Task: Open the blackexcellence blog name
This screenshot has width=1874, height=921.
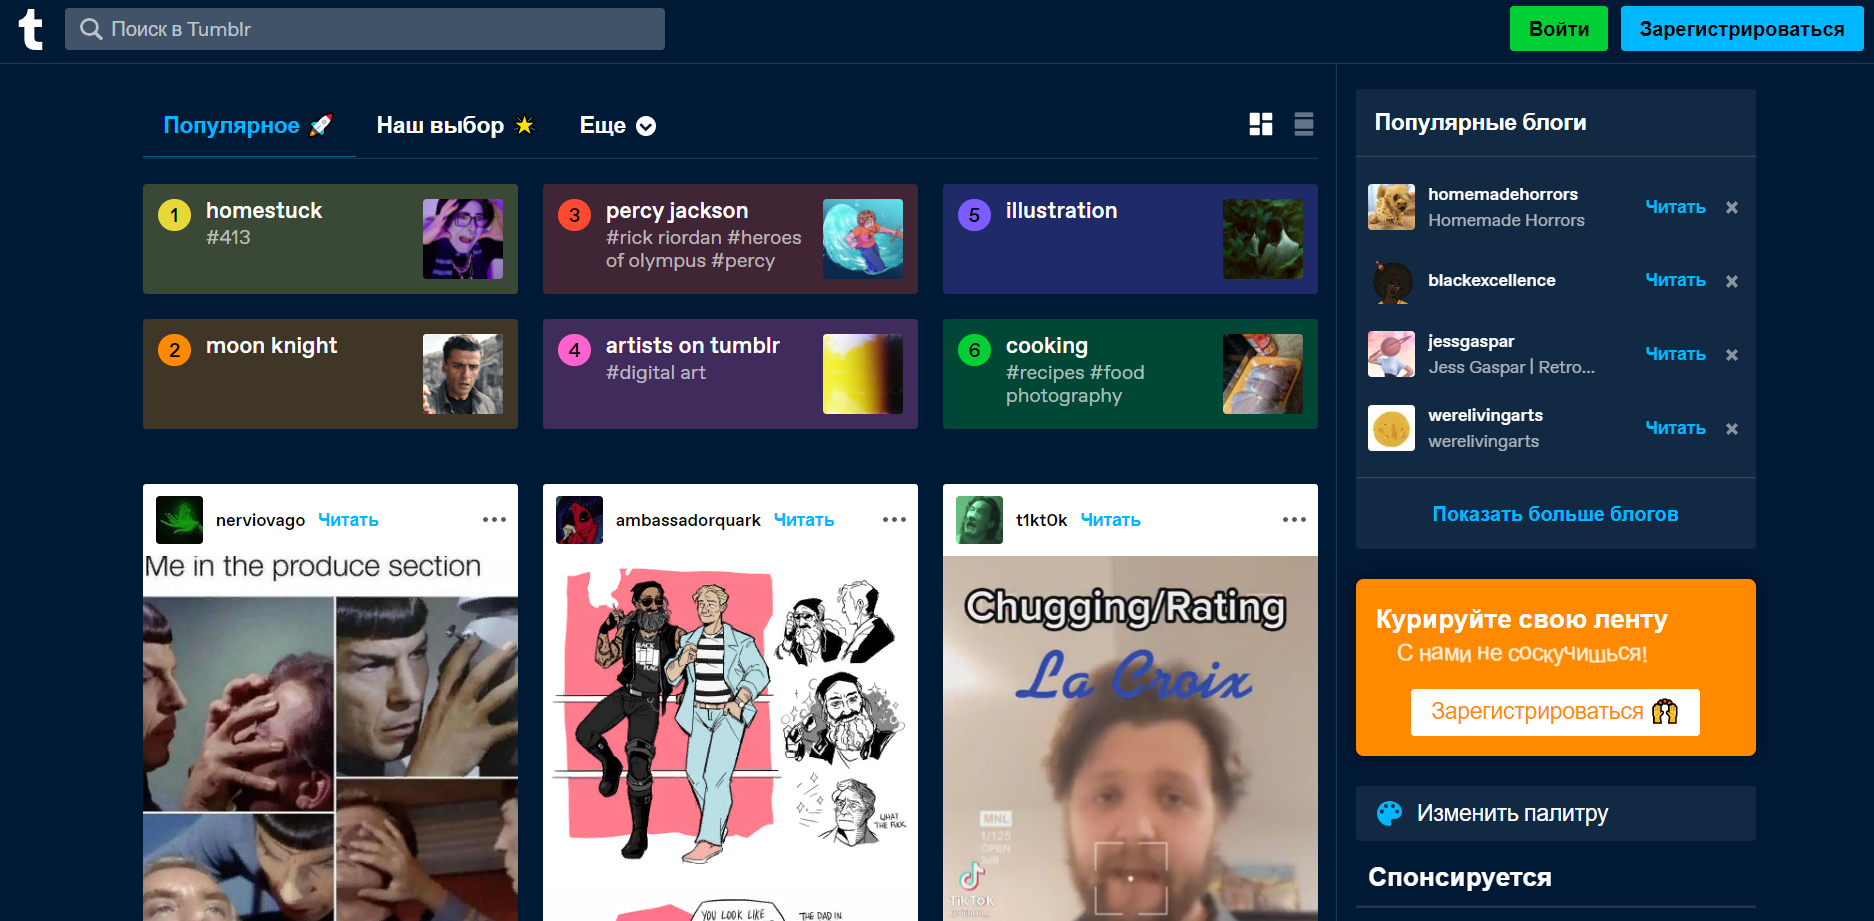Action: 1492,280
